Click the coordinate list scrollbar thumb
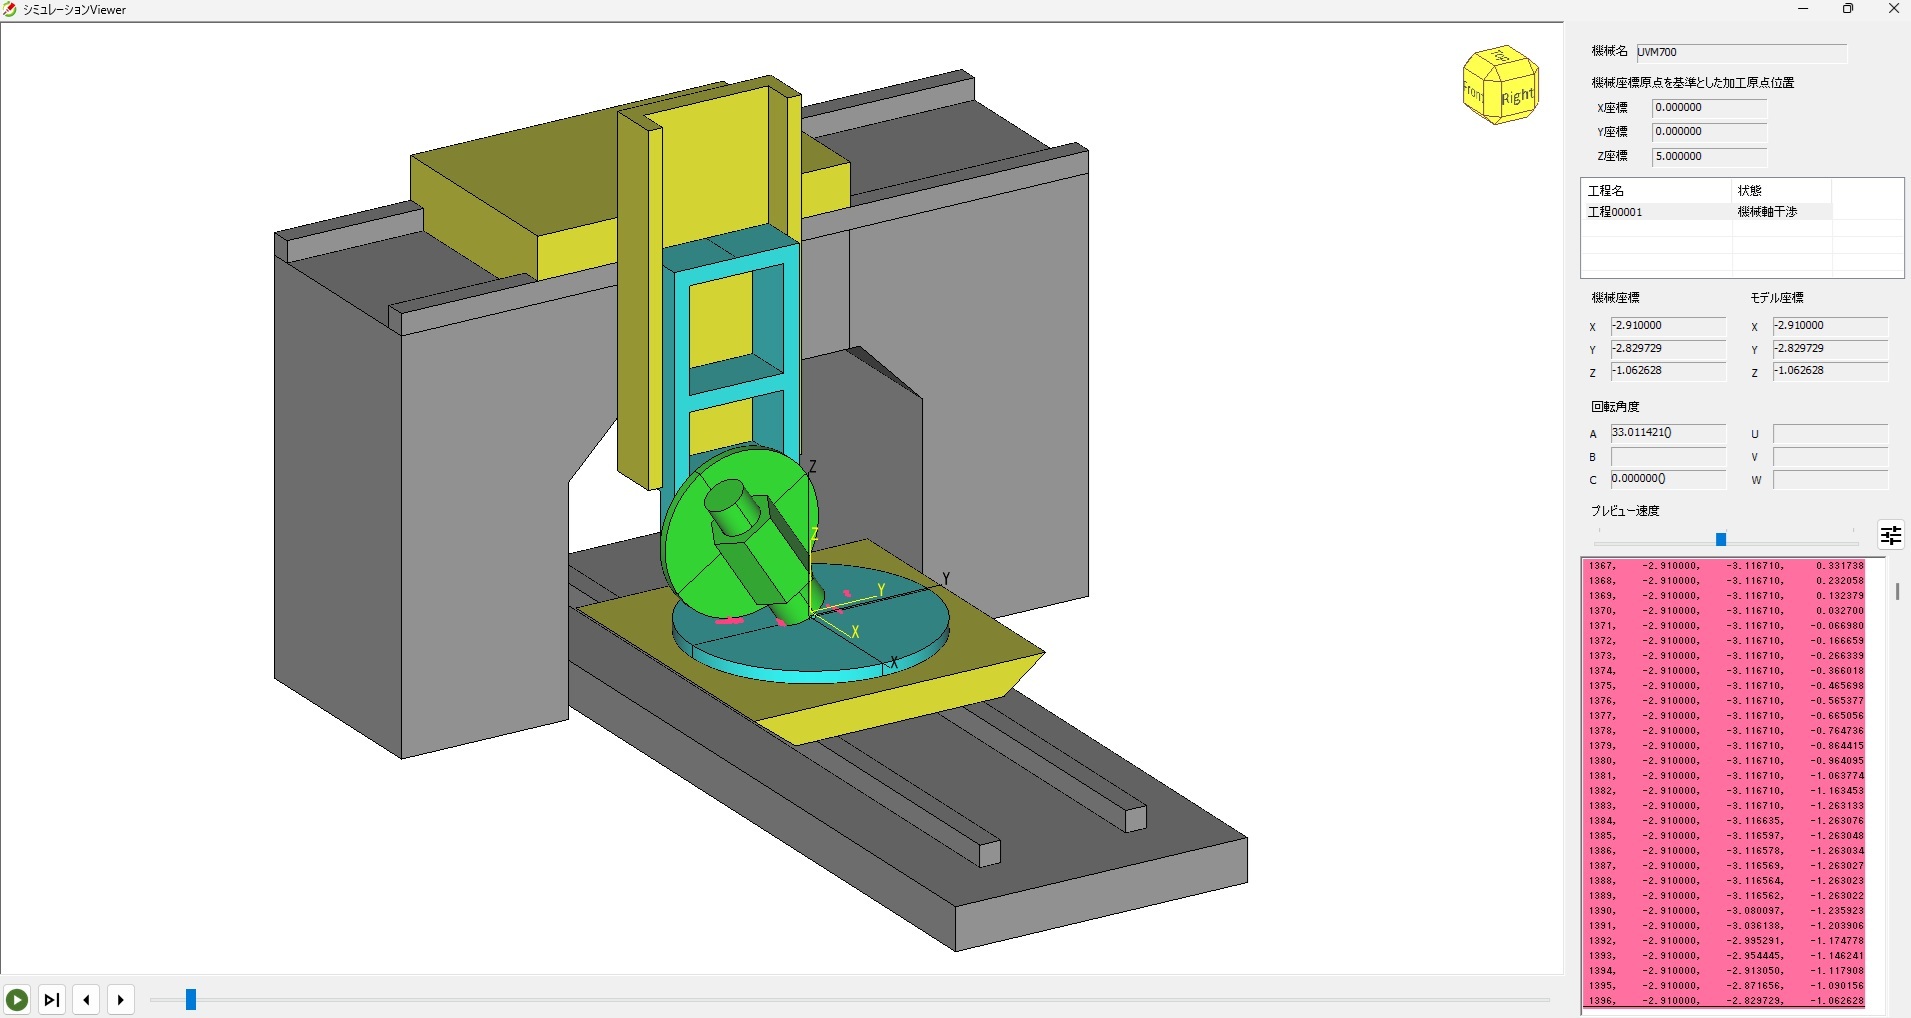Viewport: 1911px width, 1018px height. [1897, 592]
